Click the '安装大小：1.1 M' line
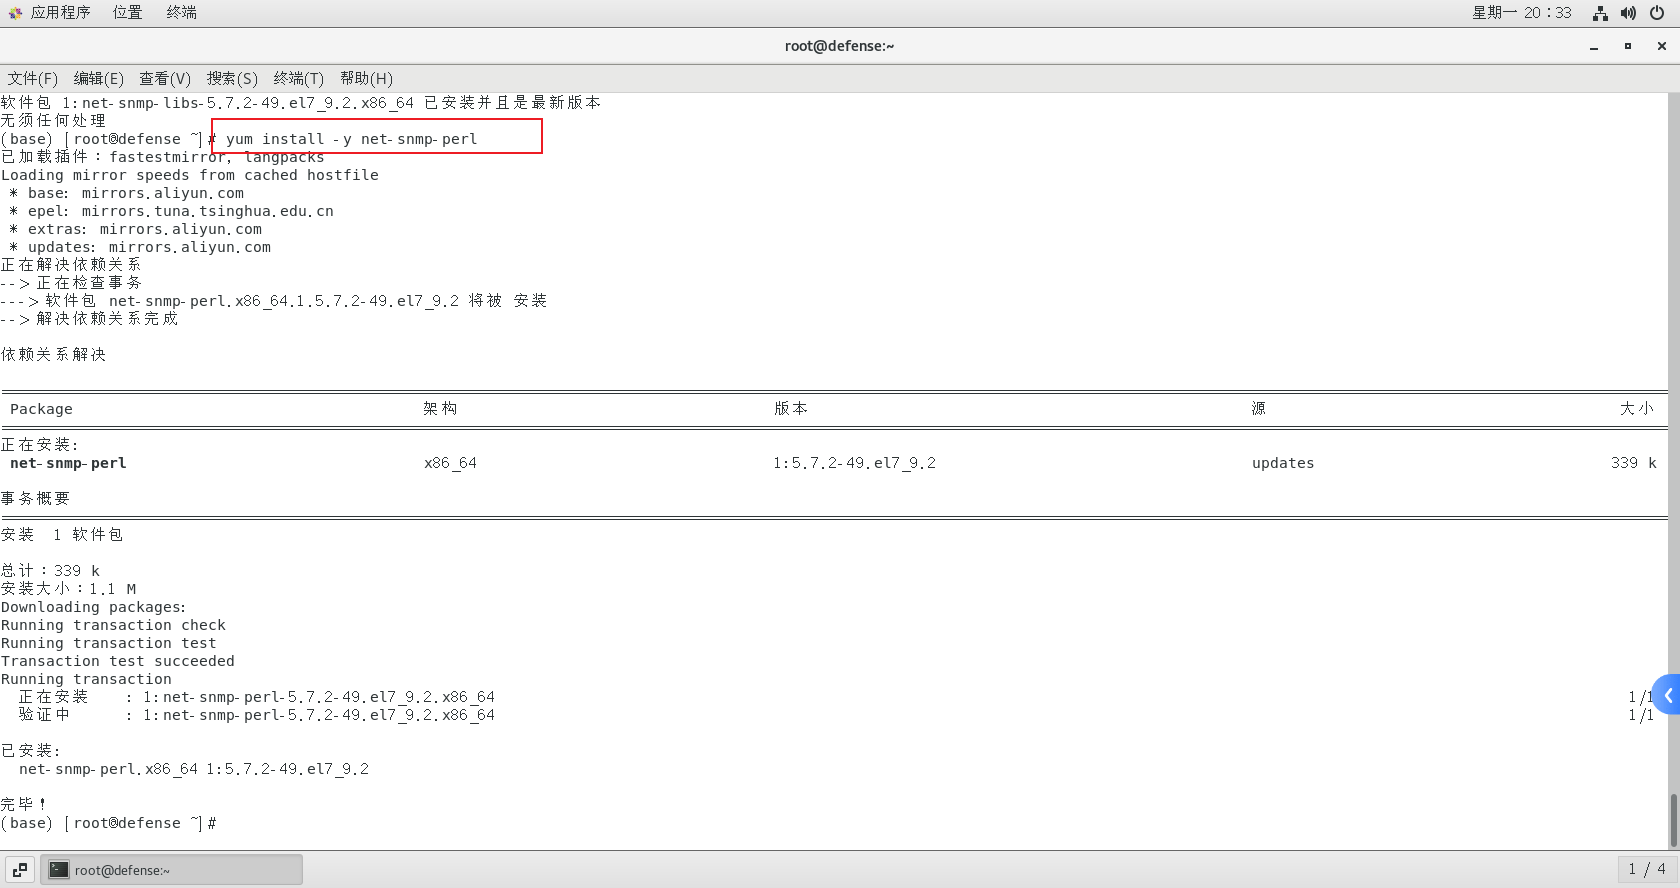This screenshot has width=1680, height=888. pos(68,588)
